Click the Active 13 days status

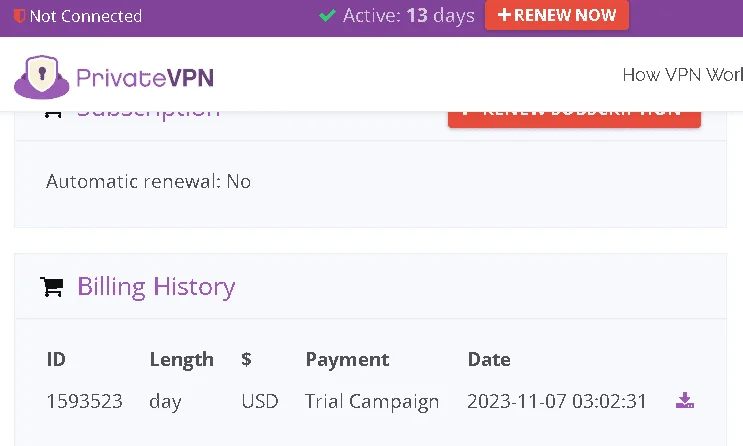(408, 16)
